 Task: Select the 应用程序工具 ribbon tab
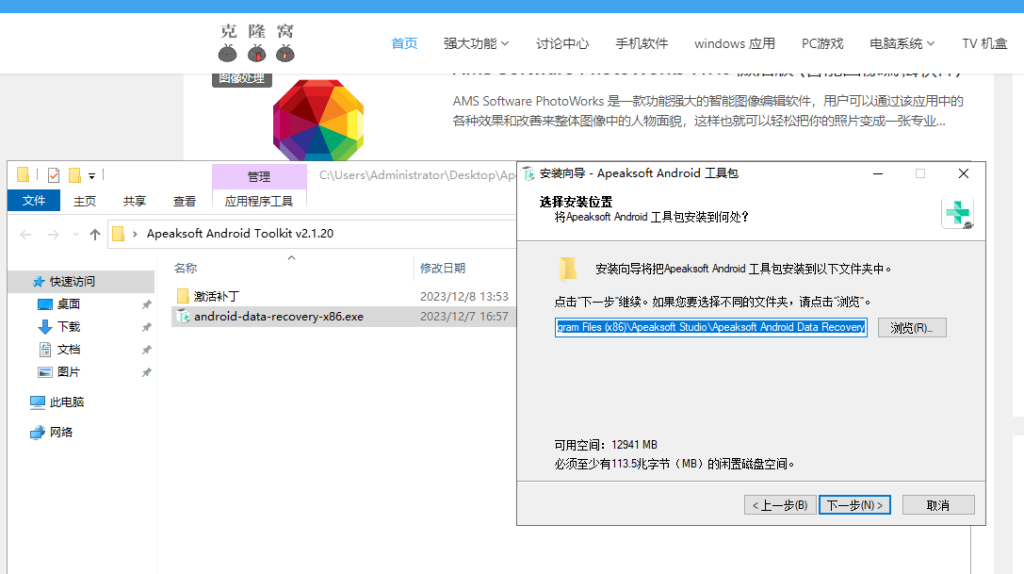[259, 201]
